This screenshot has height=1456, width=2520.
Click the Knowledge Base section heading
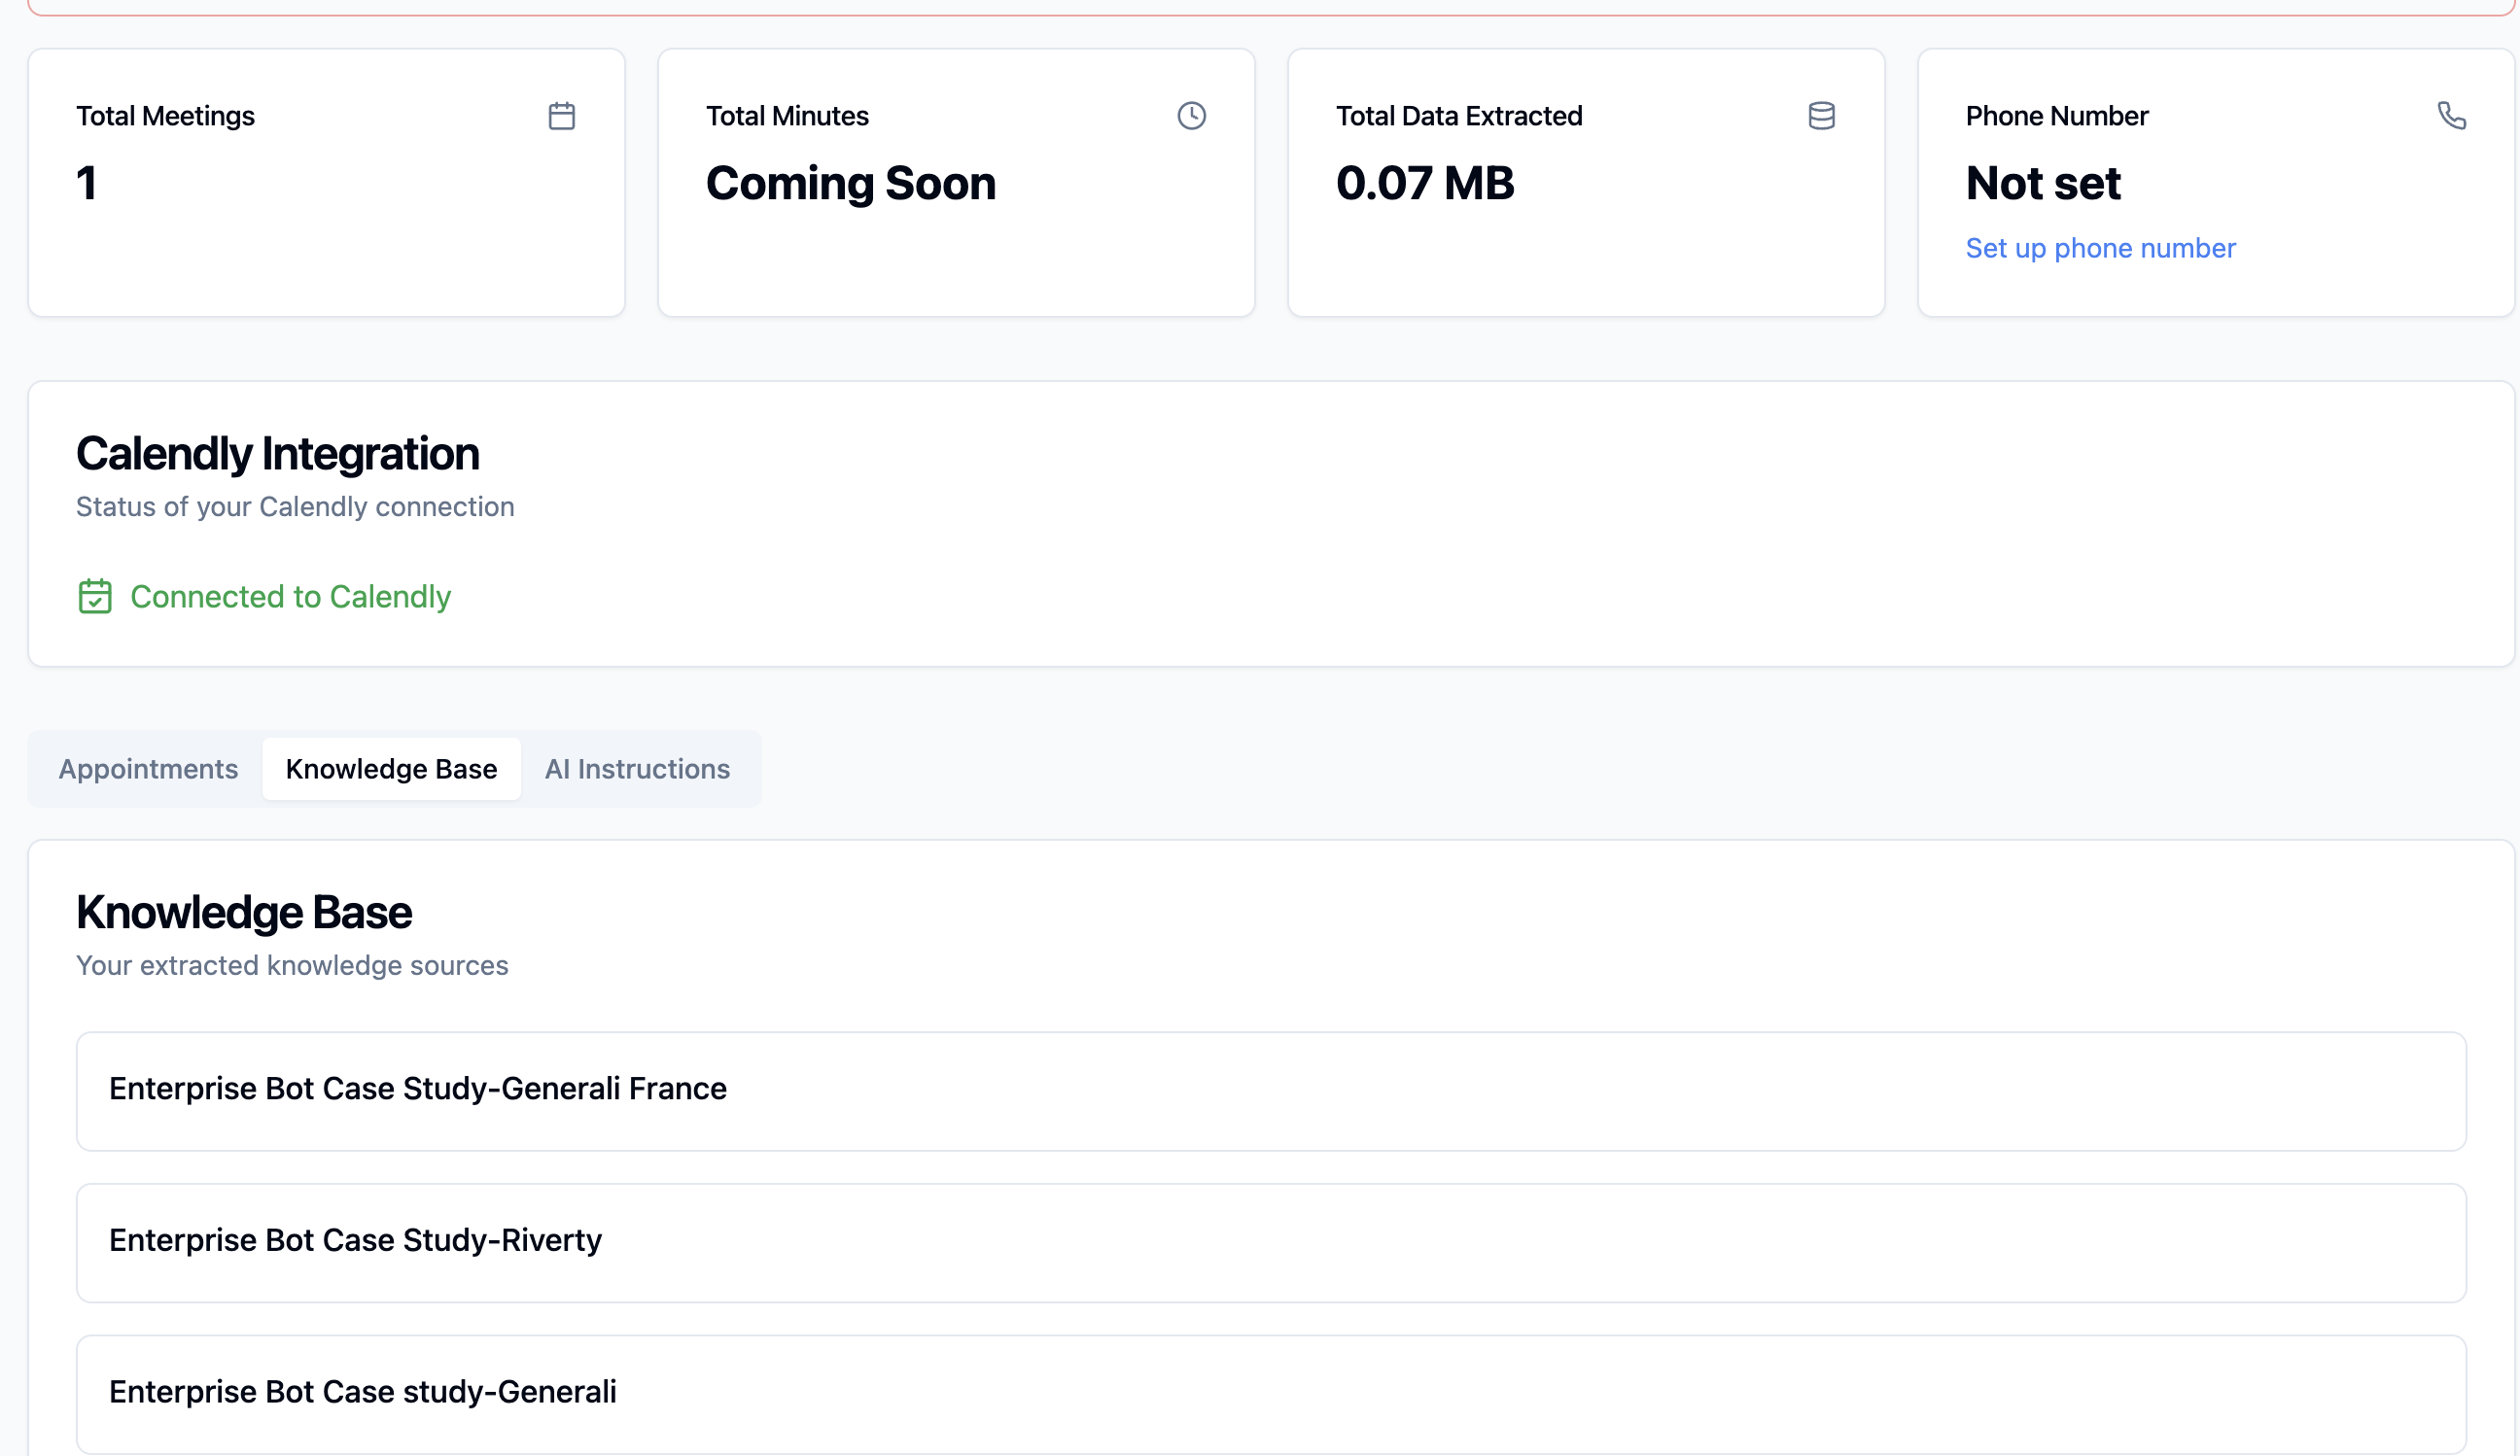point(244,913)
